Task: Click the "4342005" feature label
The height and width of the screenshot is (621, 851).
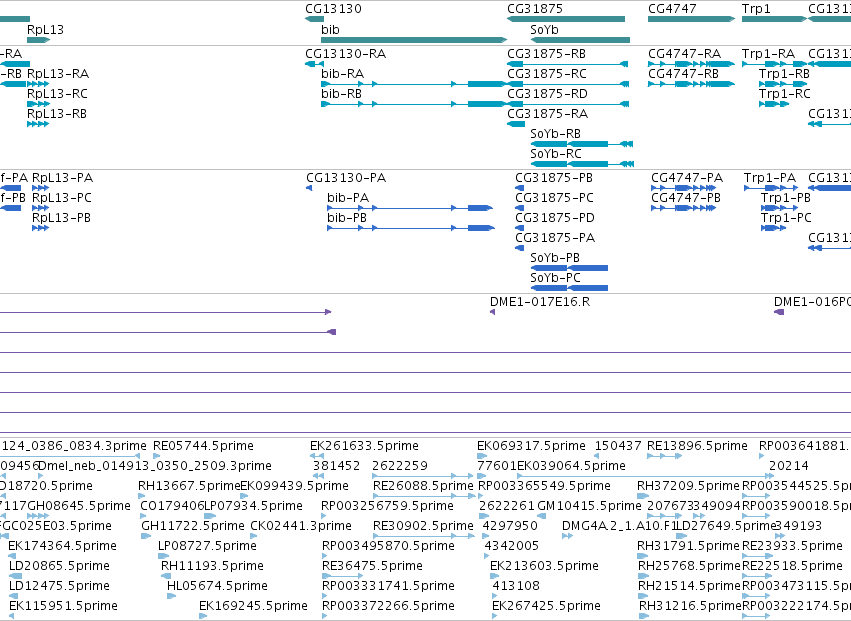Action: [x=511, y=546]
